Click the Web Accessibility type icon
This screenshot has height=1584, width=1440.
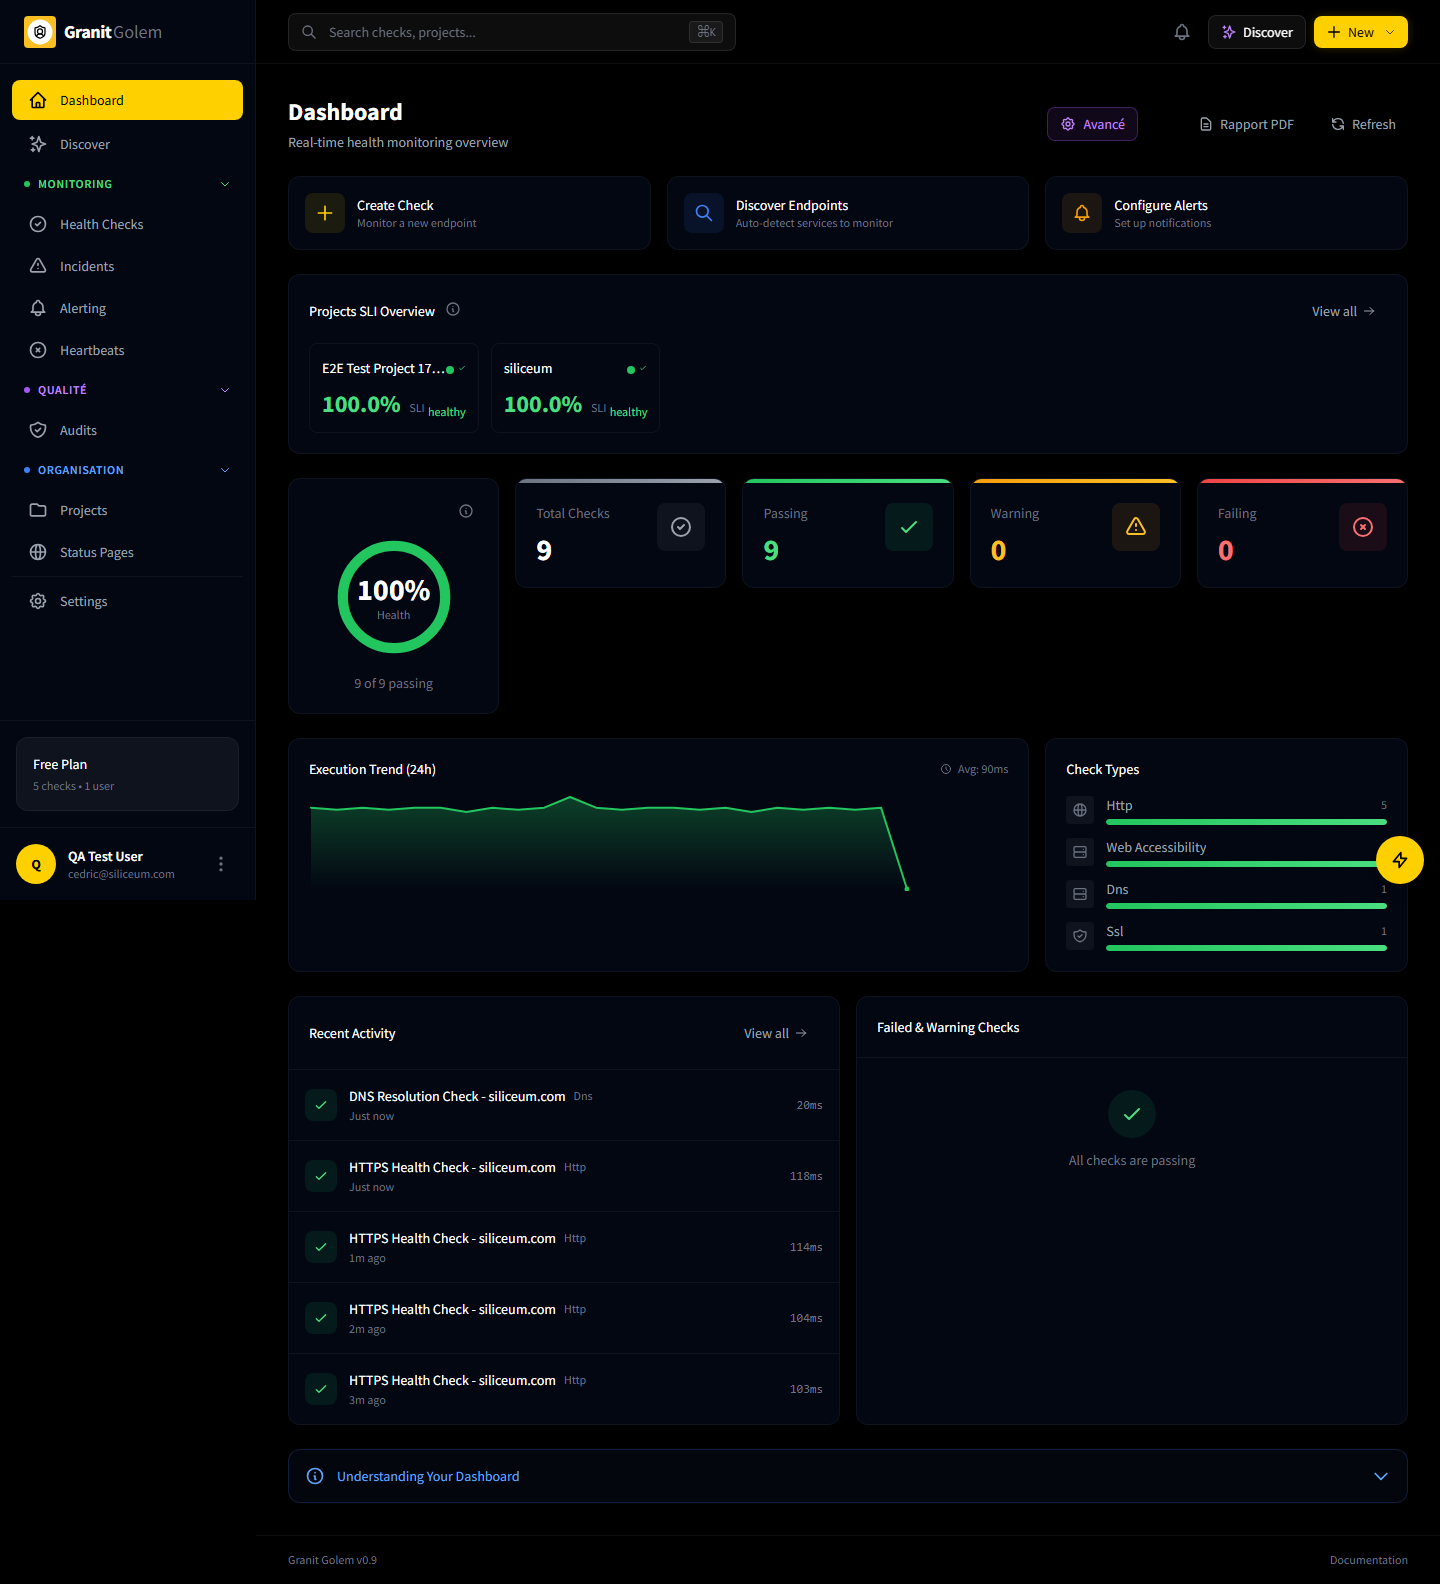1080,852
